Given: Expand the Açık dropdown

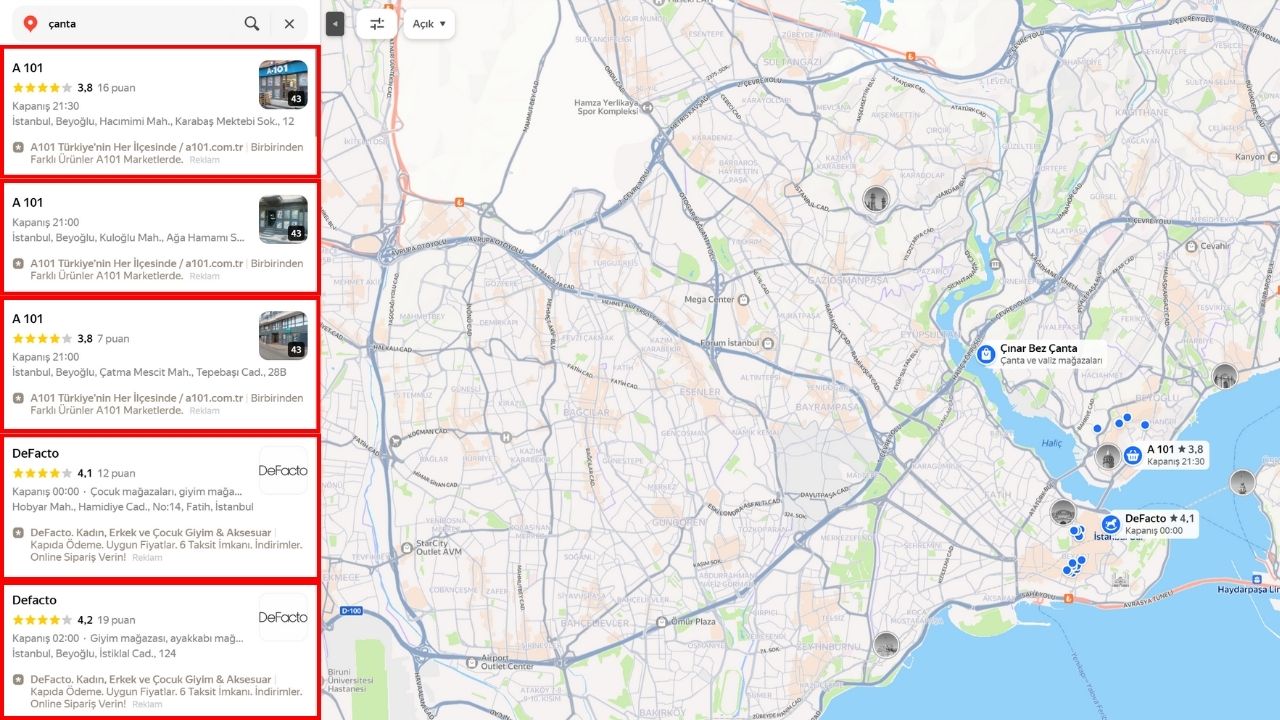Looking at the screenshot, I should tap(429, 23).
